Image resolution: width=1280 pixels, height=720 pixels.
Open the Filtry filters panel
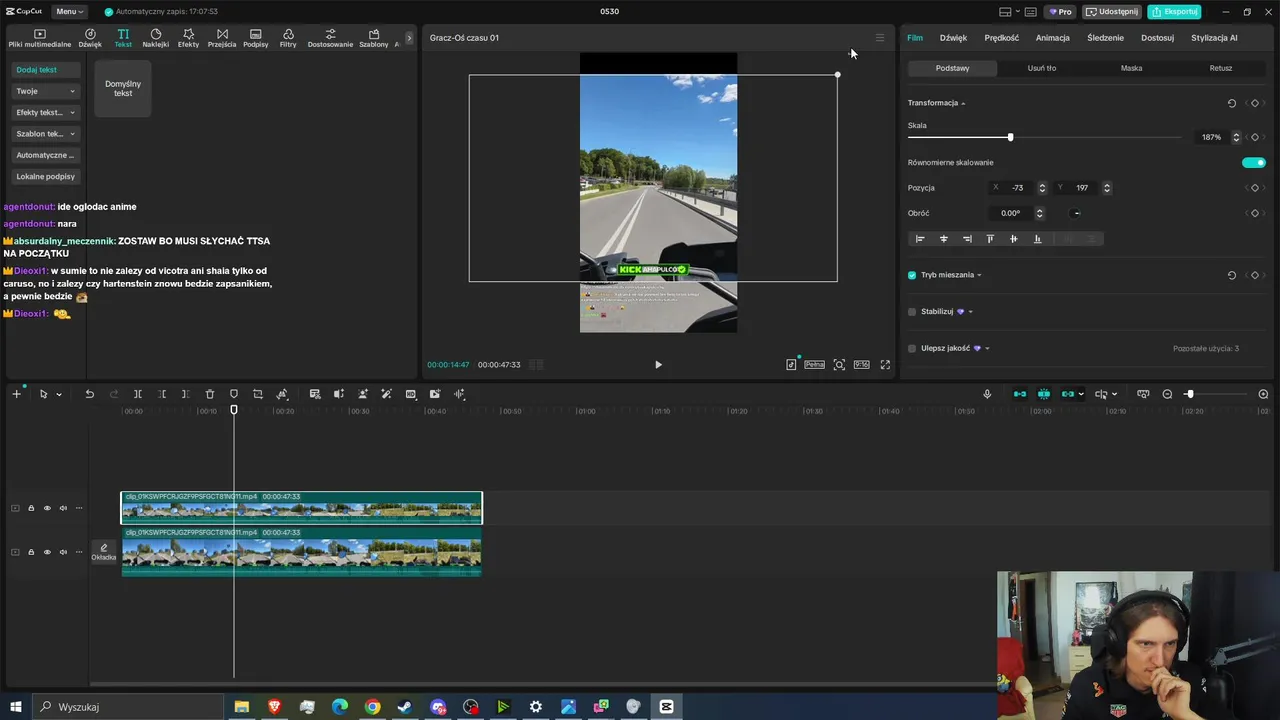click(x=288, y=38)
